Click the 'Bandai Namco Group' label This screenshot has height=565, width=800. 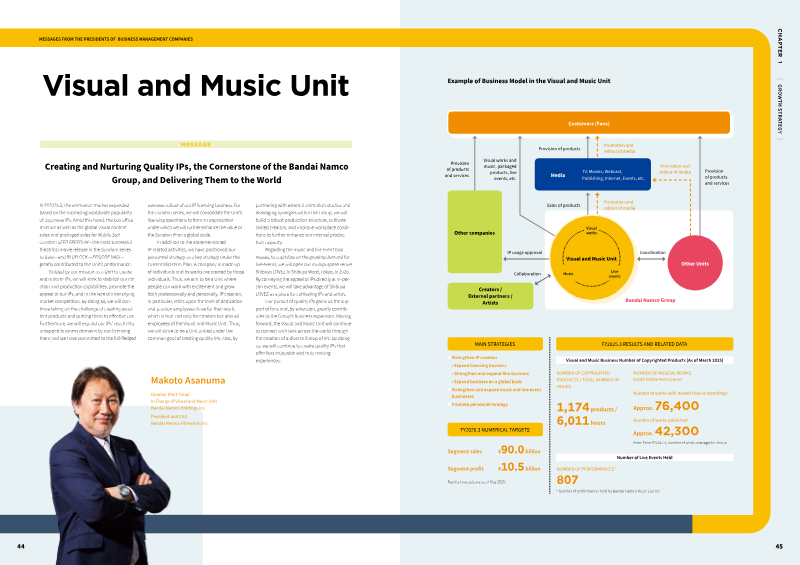click(650, 300)
